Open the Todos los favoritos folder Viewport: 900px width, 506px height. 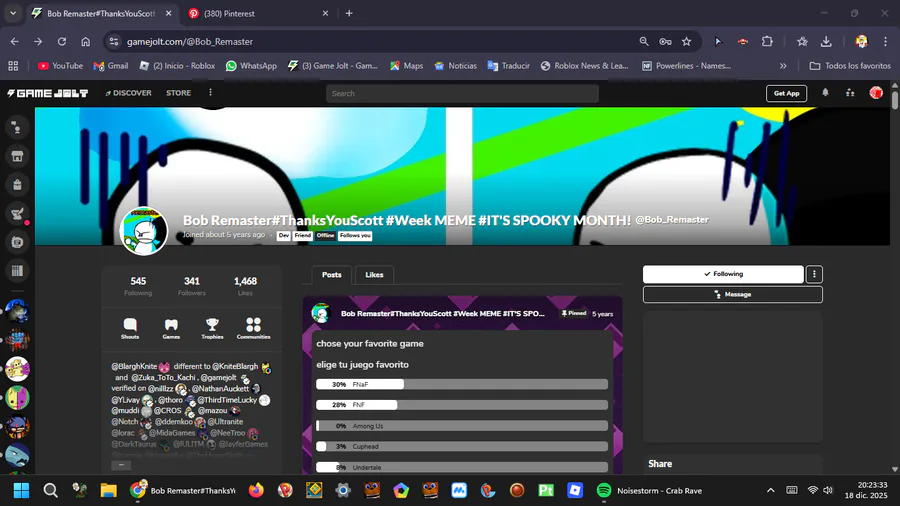click(x=850, y=66)
